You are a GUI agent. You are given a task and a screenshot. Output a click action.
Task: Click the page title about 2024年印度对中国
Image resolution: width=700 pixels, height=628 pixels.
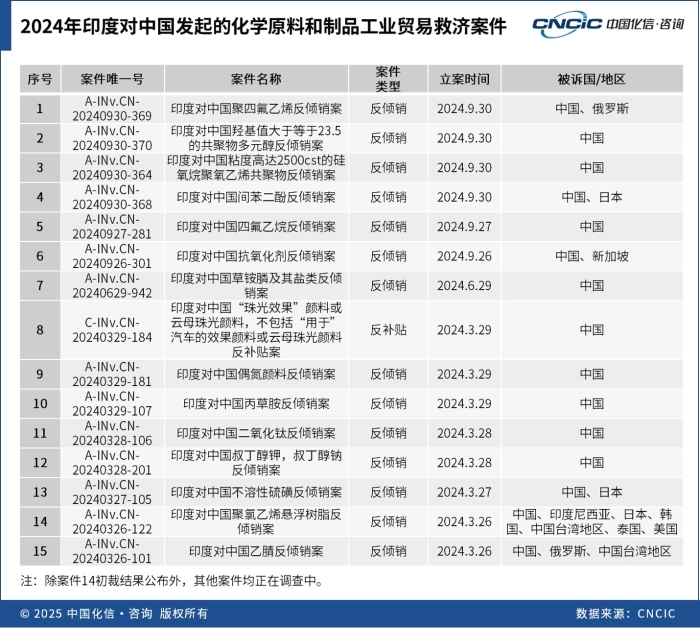tap(263, 26)
